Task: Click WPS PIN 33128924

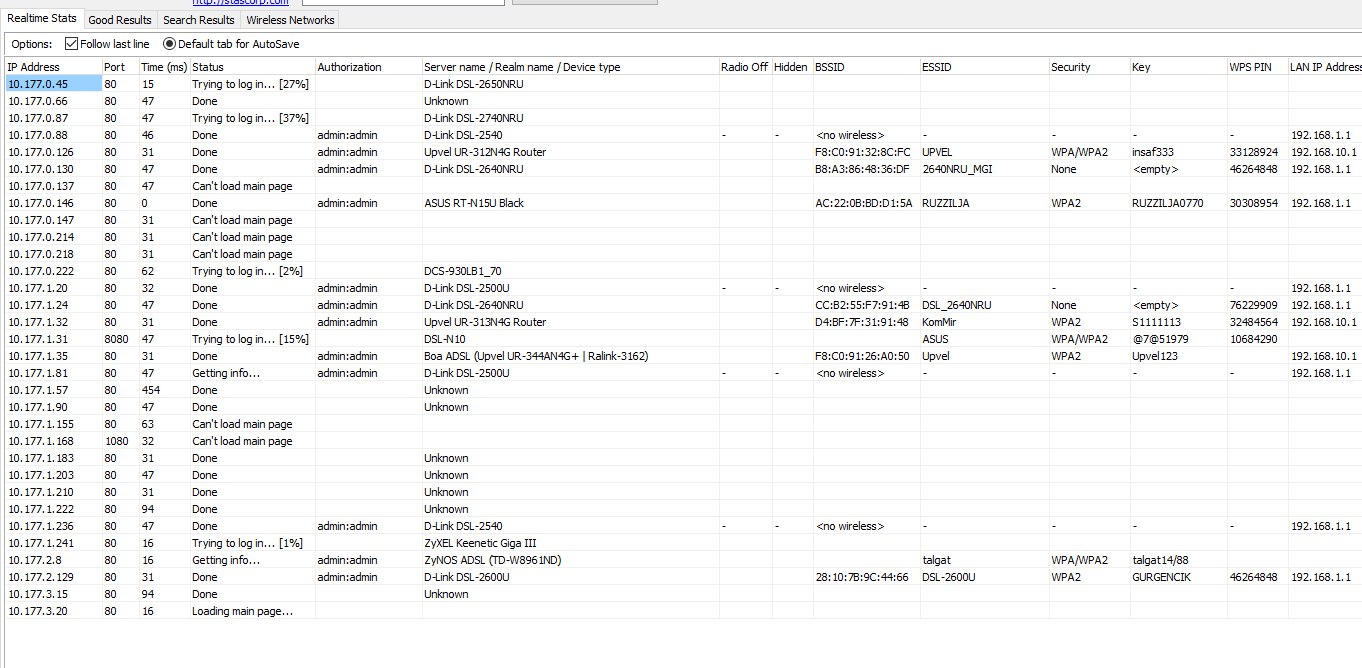Action: pos(1253,152)
